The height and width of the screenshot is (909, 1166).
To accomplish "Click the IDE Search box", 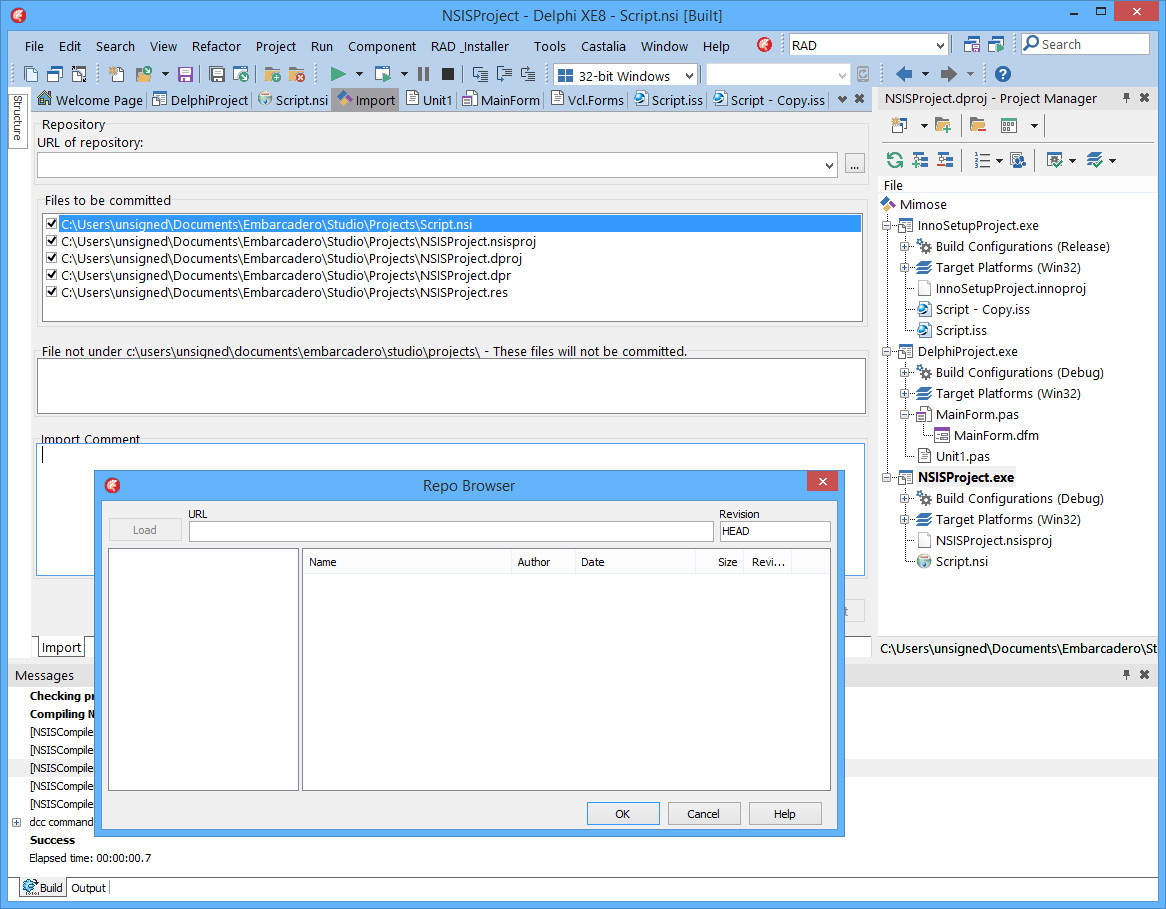I will coord(1085,45).
